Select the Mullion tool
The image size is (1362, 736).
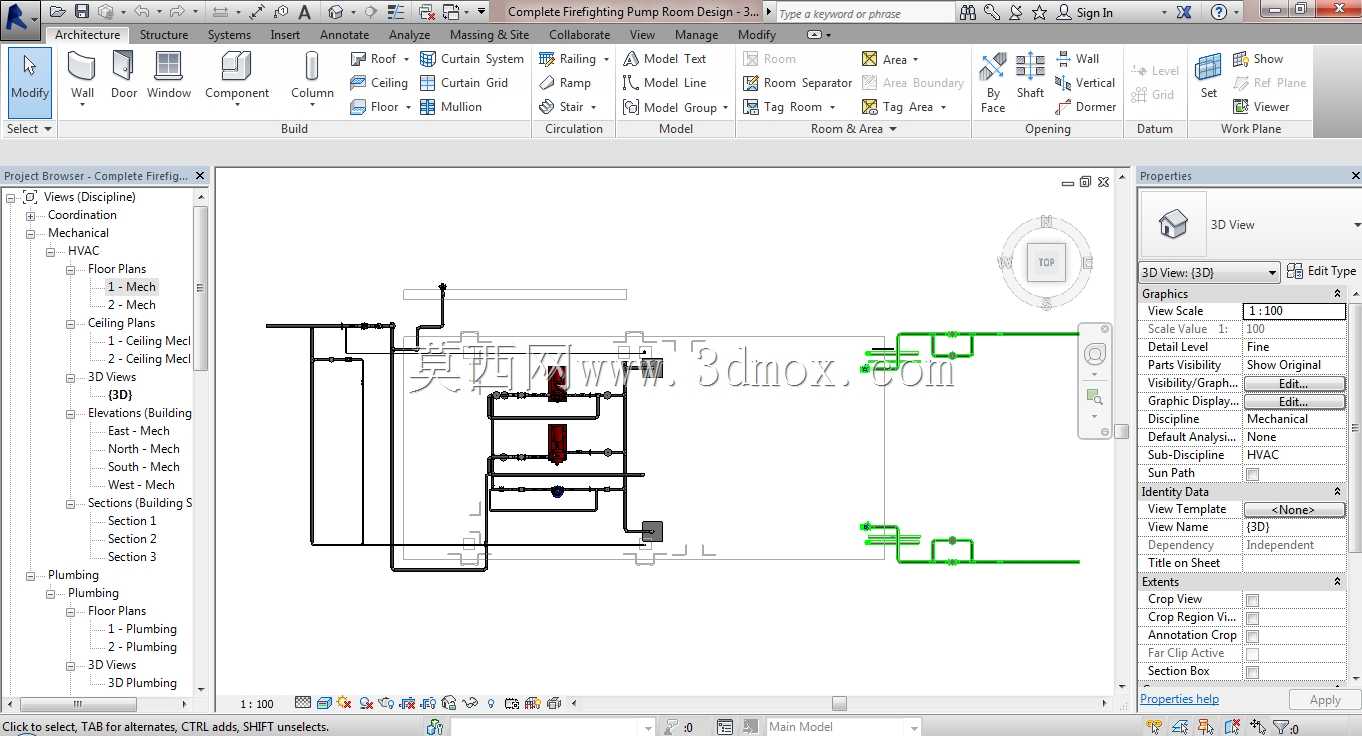pyautogui.click(x=451, y=107)
